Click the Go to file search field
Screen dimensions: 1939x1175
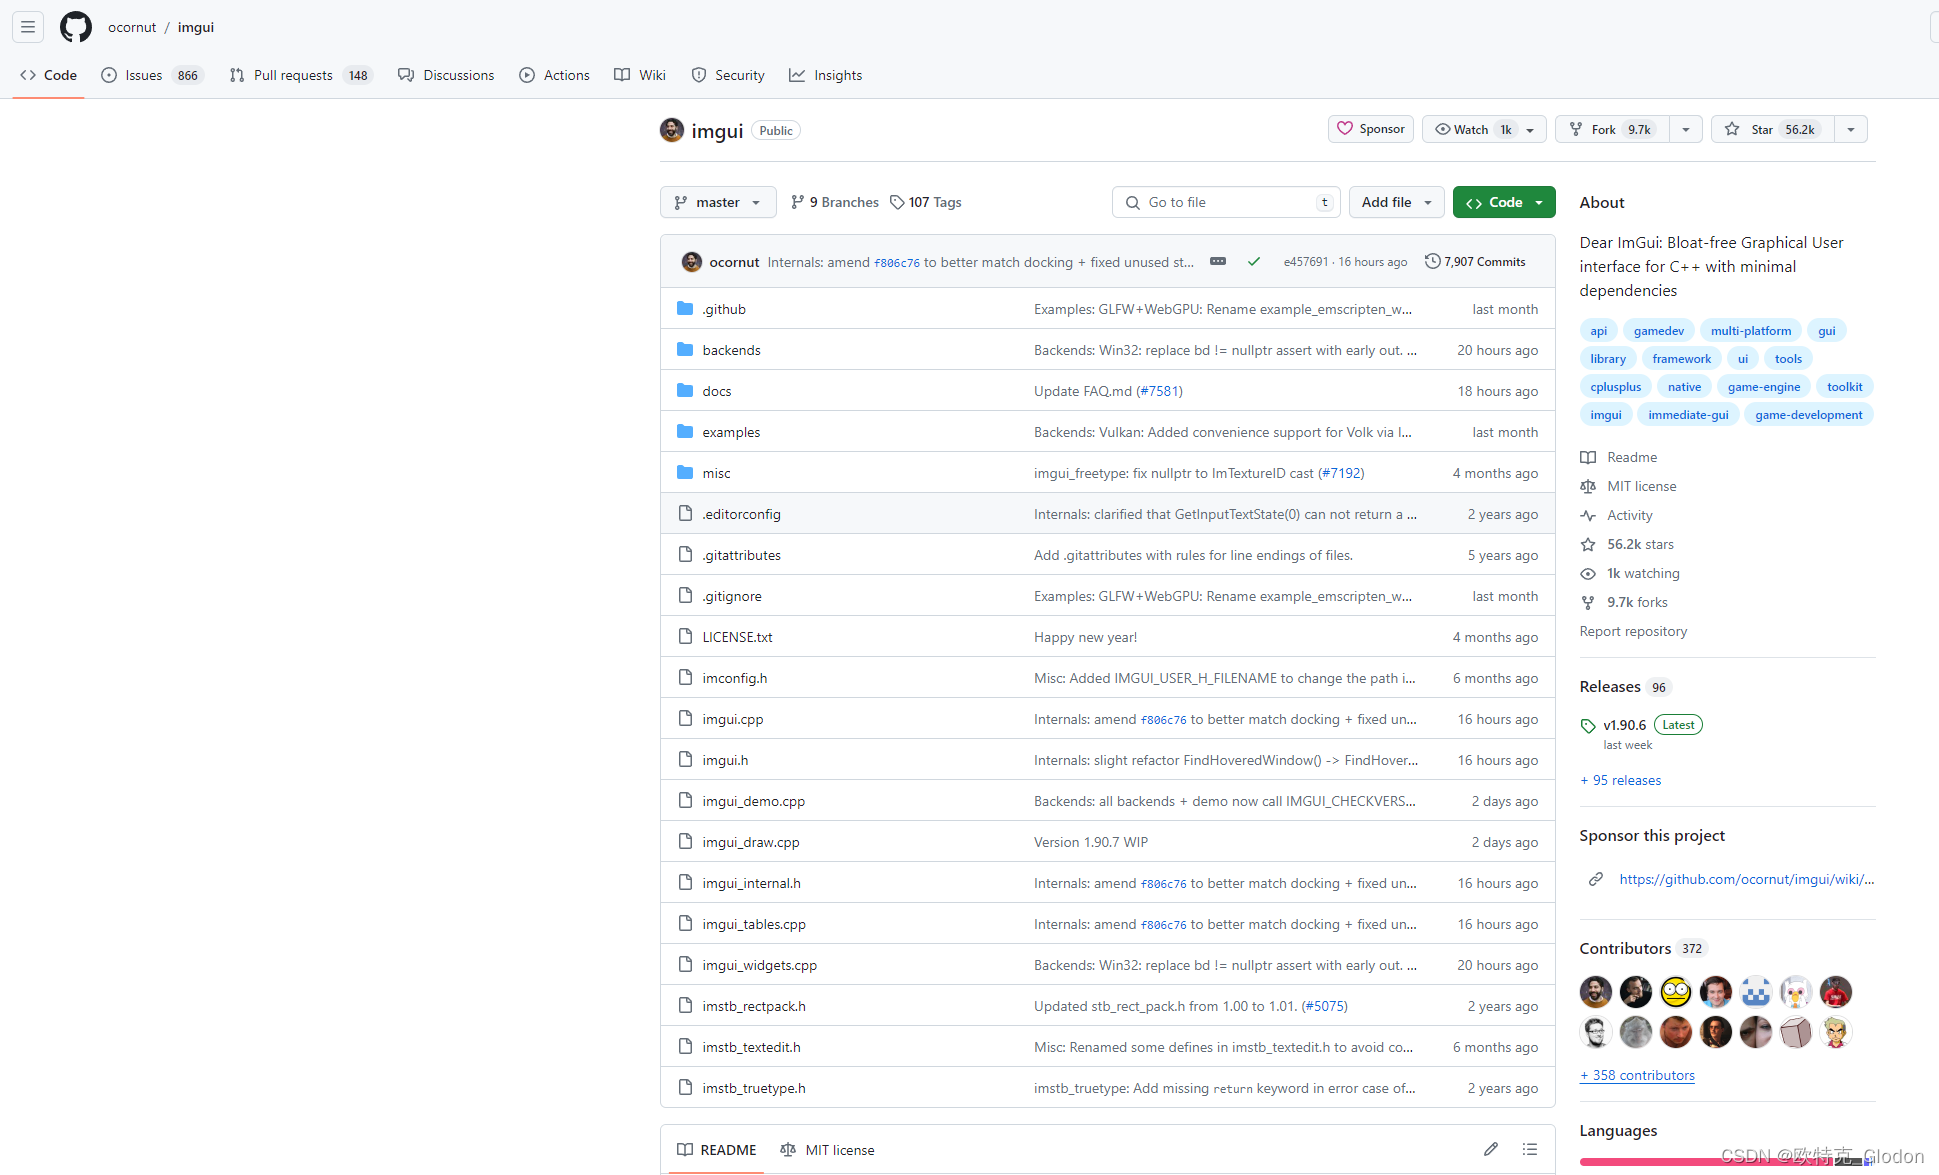[x=1225, y=202]
